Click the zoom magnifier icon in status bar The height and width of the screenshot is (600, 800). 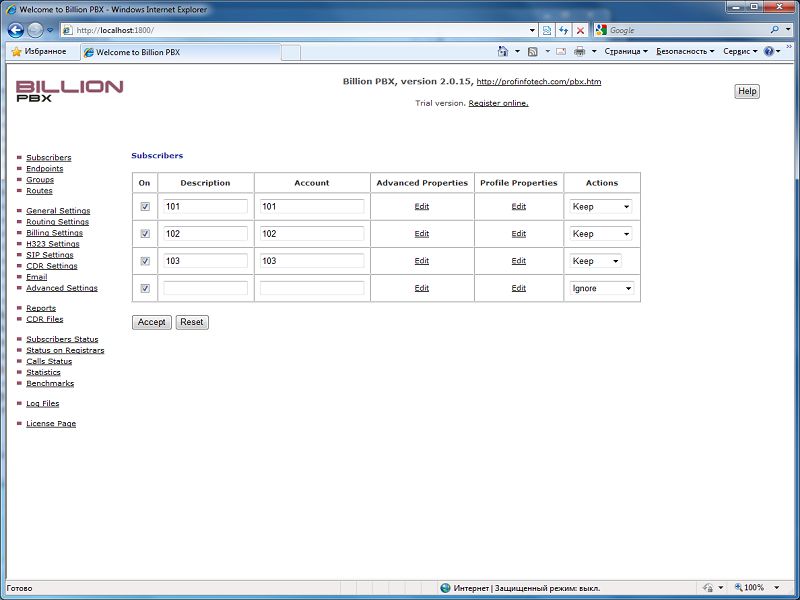pyautogui.click(x=738, y=588)
